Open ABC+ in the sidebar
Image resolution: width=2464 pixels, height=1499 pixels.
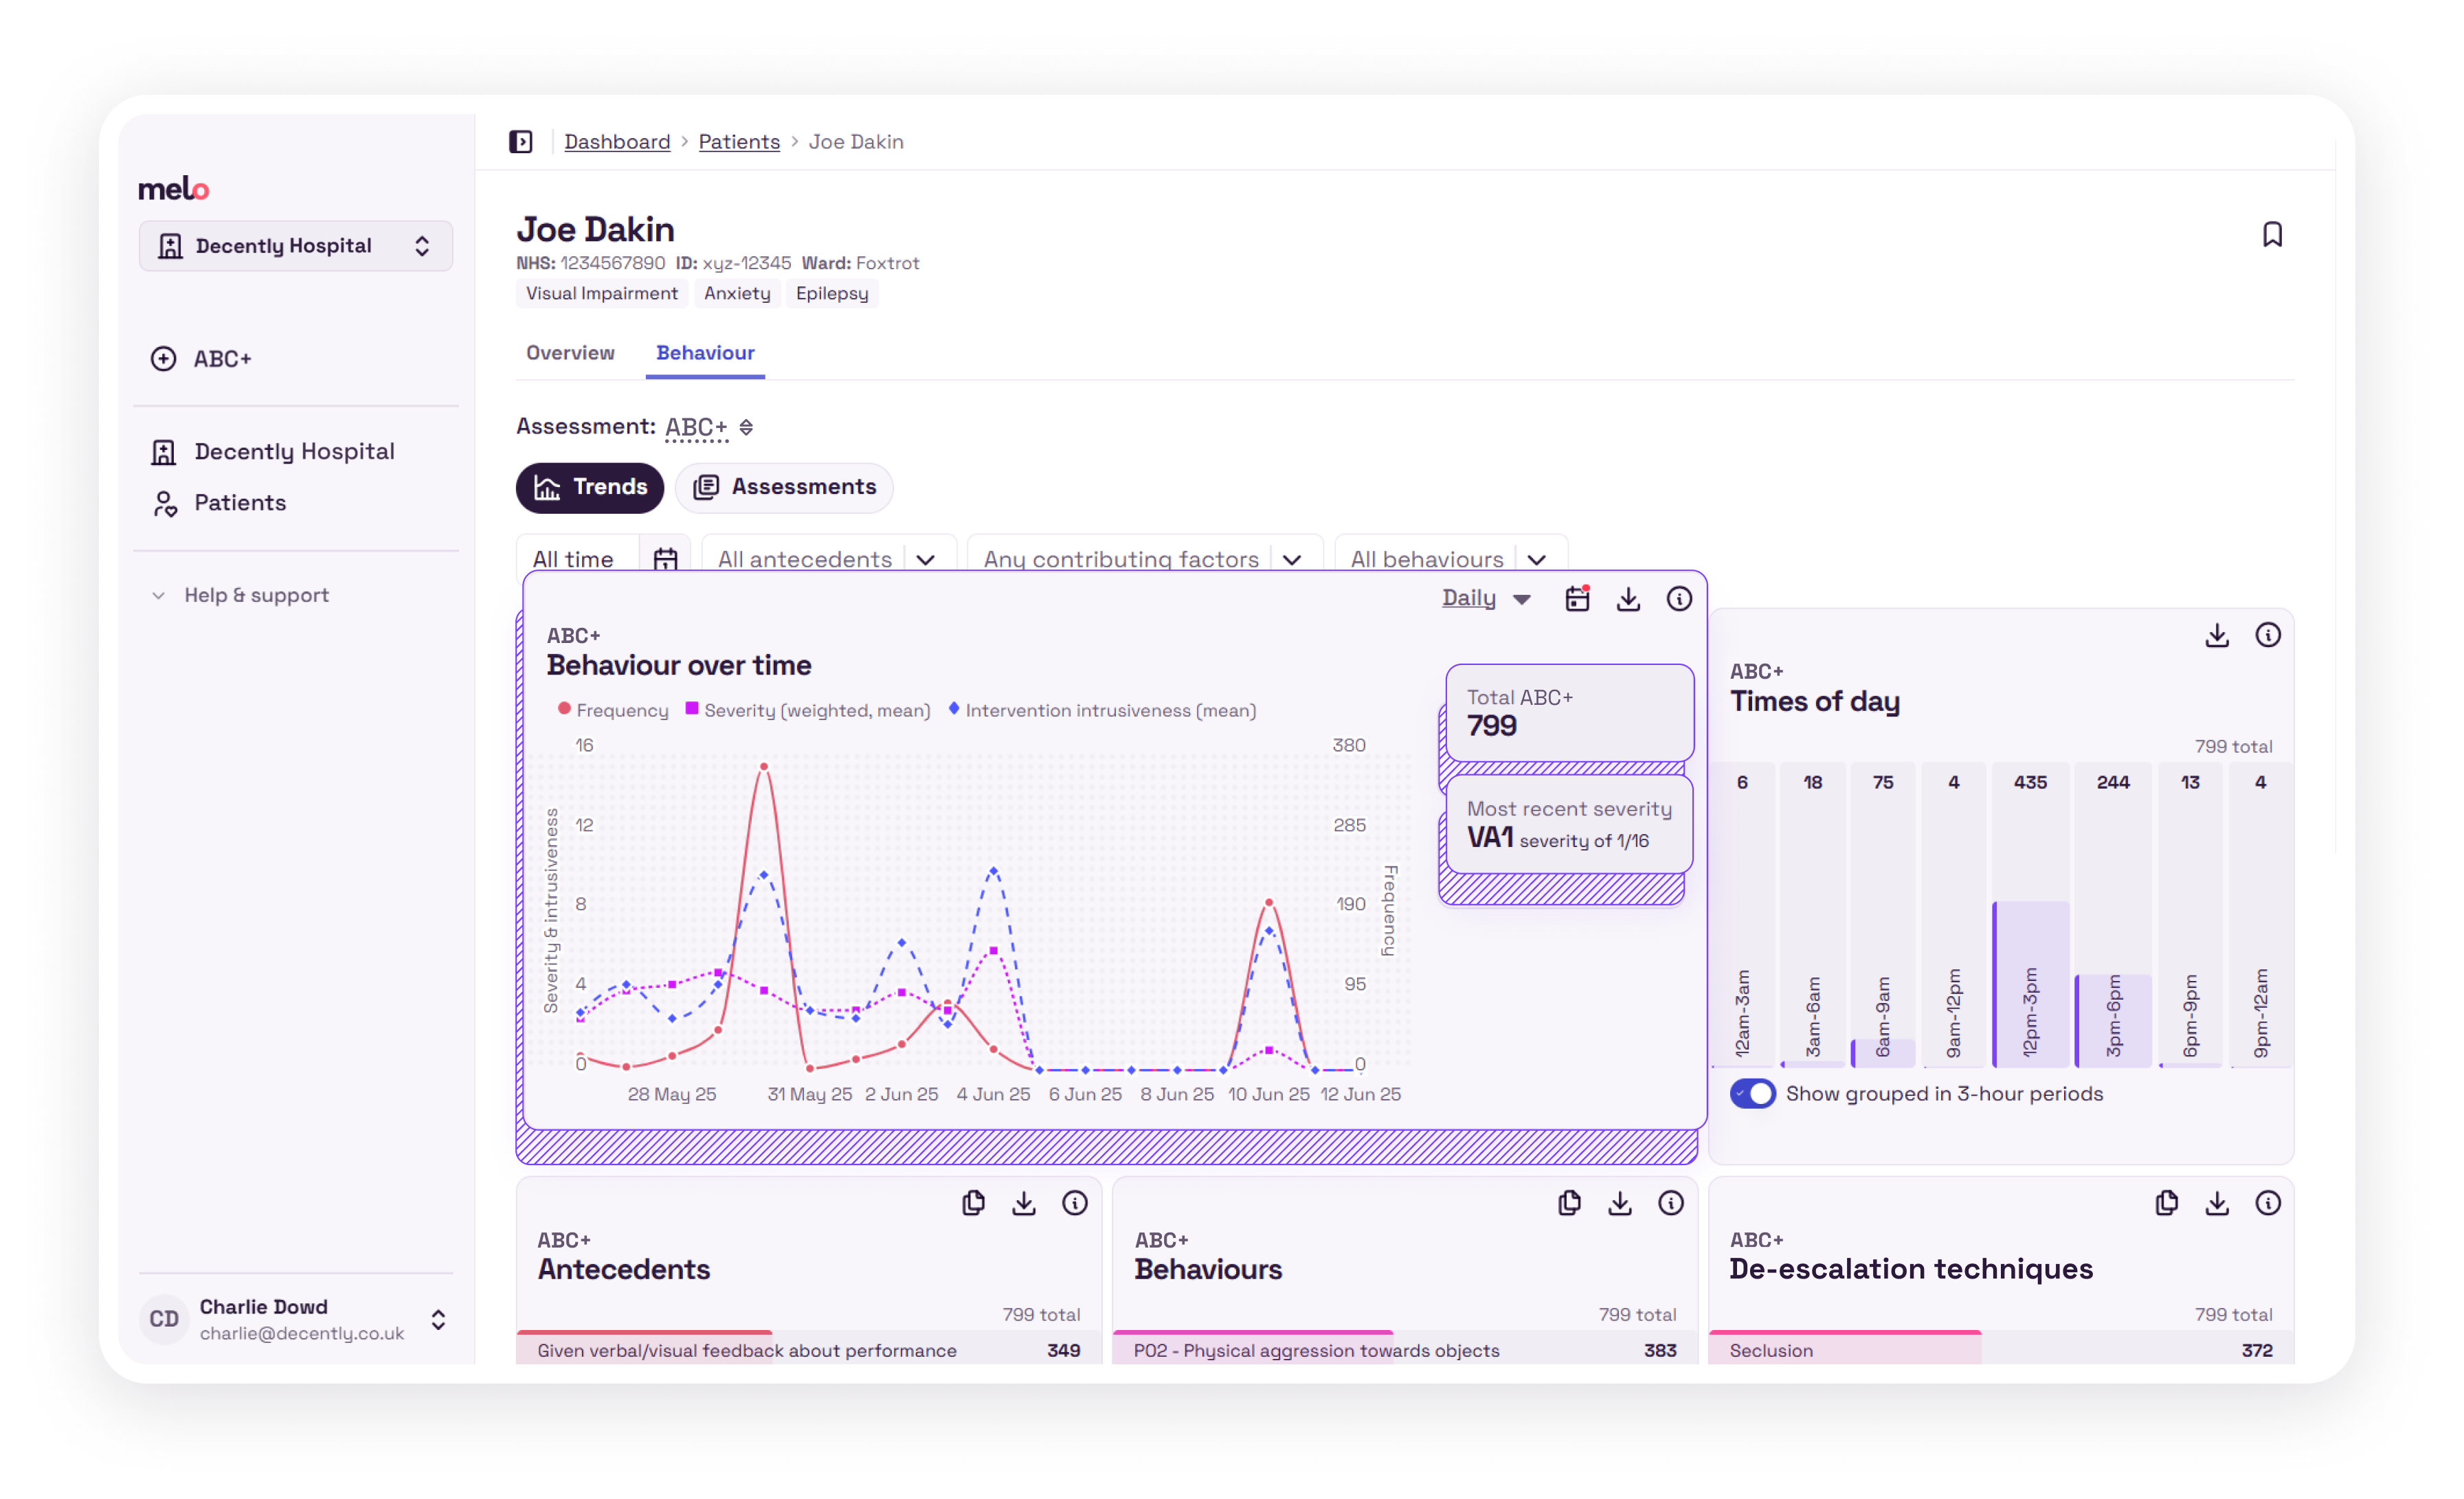[222, 359]
